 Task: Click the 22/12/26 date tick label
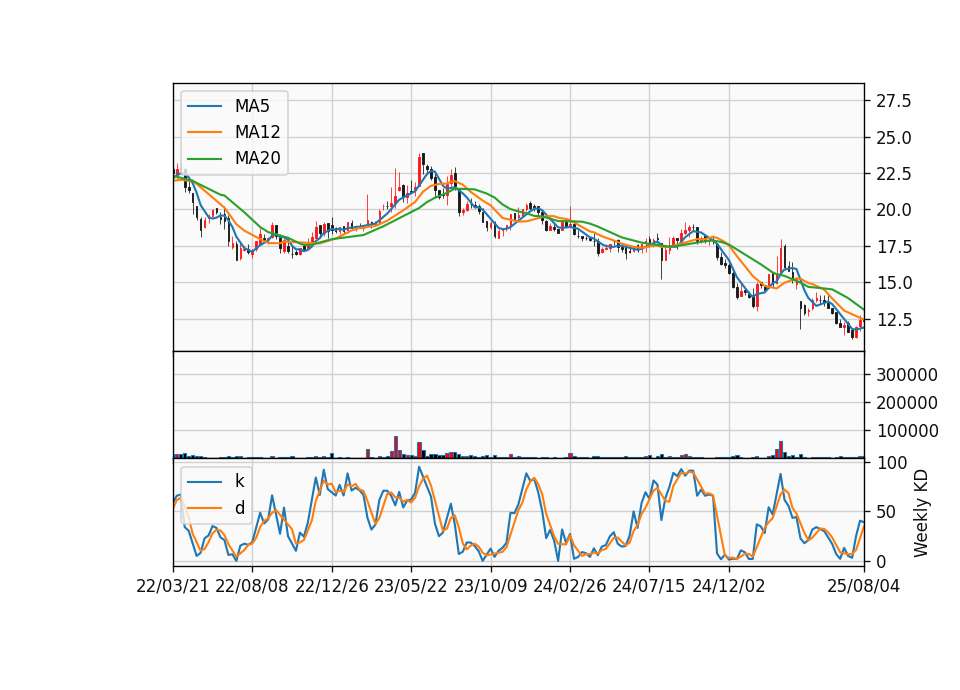(332, 586)
